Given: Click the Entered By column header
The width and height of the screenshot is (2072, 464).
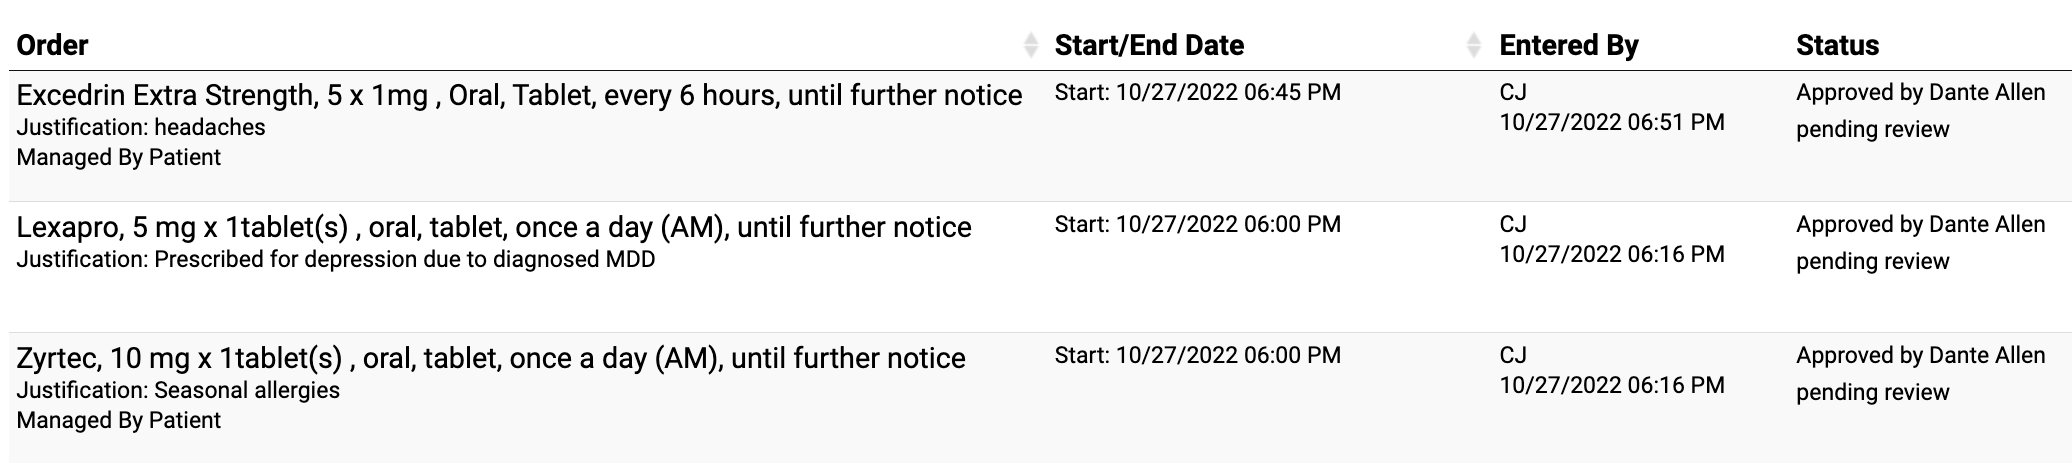Looking at the screenshot, I should coord(1568,45).
